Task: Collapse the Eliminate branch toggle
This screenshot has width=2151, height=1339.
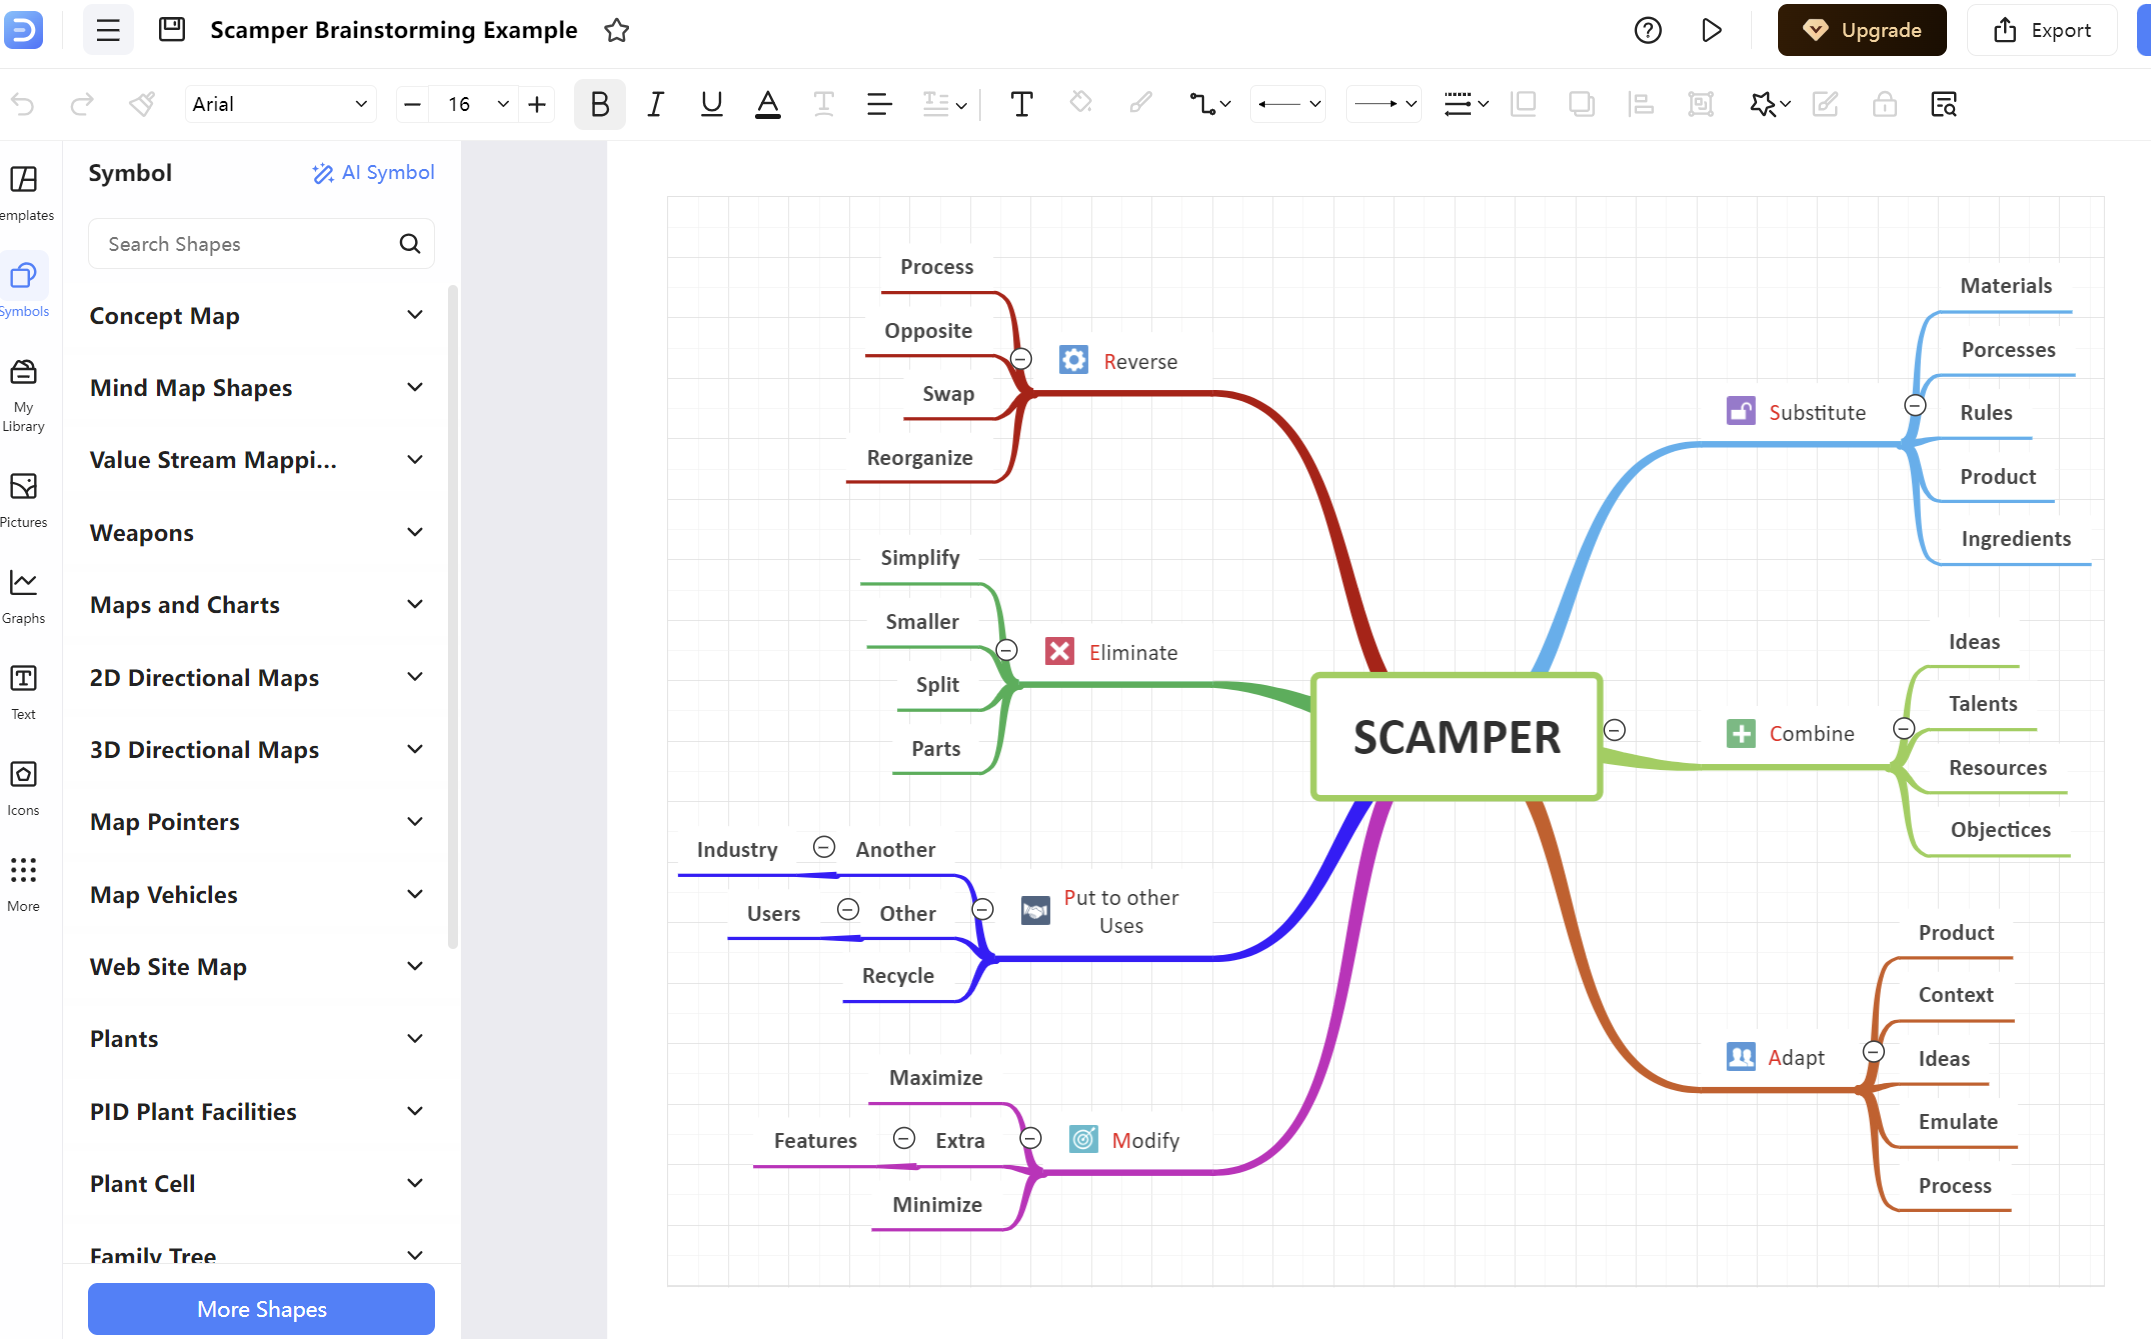Action: (x=1007, y=650)
